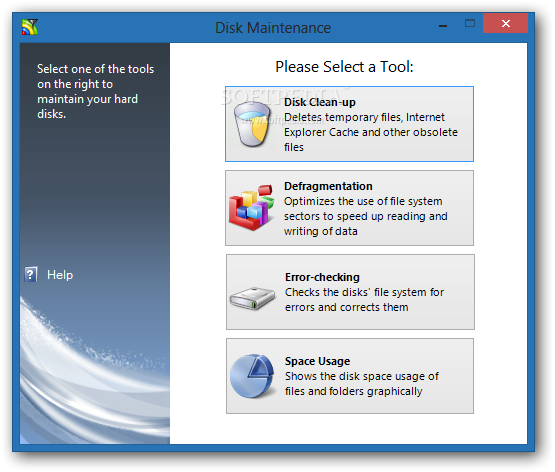This screenshot has height=472, width=555.
Task: Click the Space Usage pie chart icon
Action: (x=252, y=376)
